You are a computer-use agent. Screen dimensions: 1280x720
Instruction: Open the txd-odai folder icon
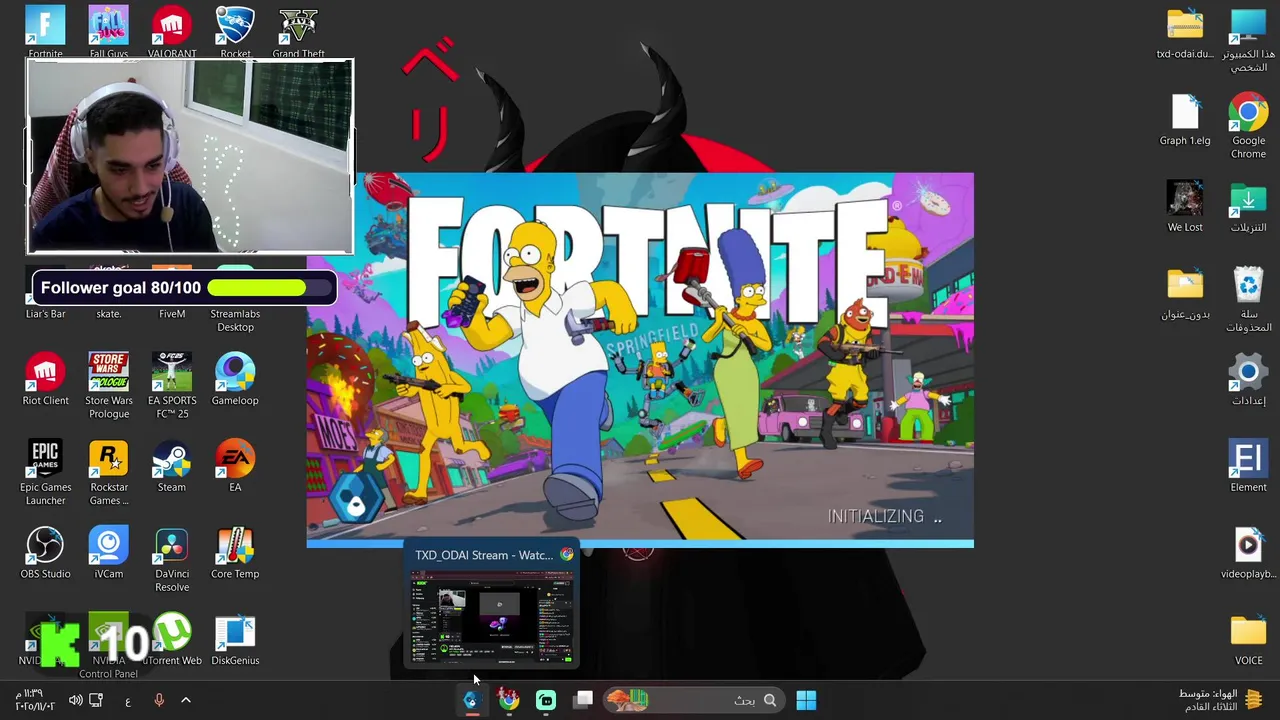(x=1185, y=33)
